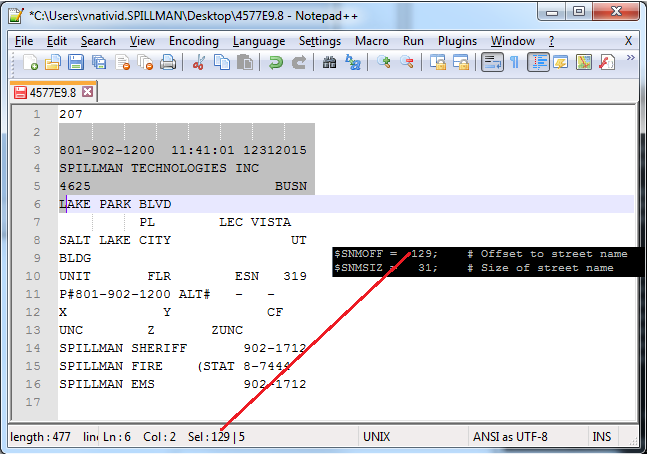This screenshot has width=647, height=454.
Task: Toggle the Word Wrap toolbar button
Action: point(492,63)
